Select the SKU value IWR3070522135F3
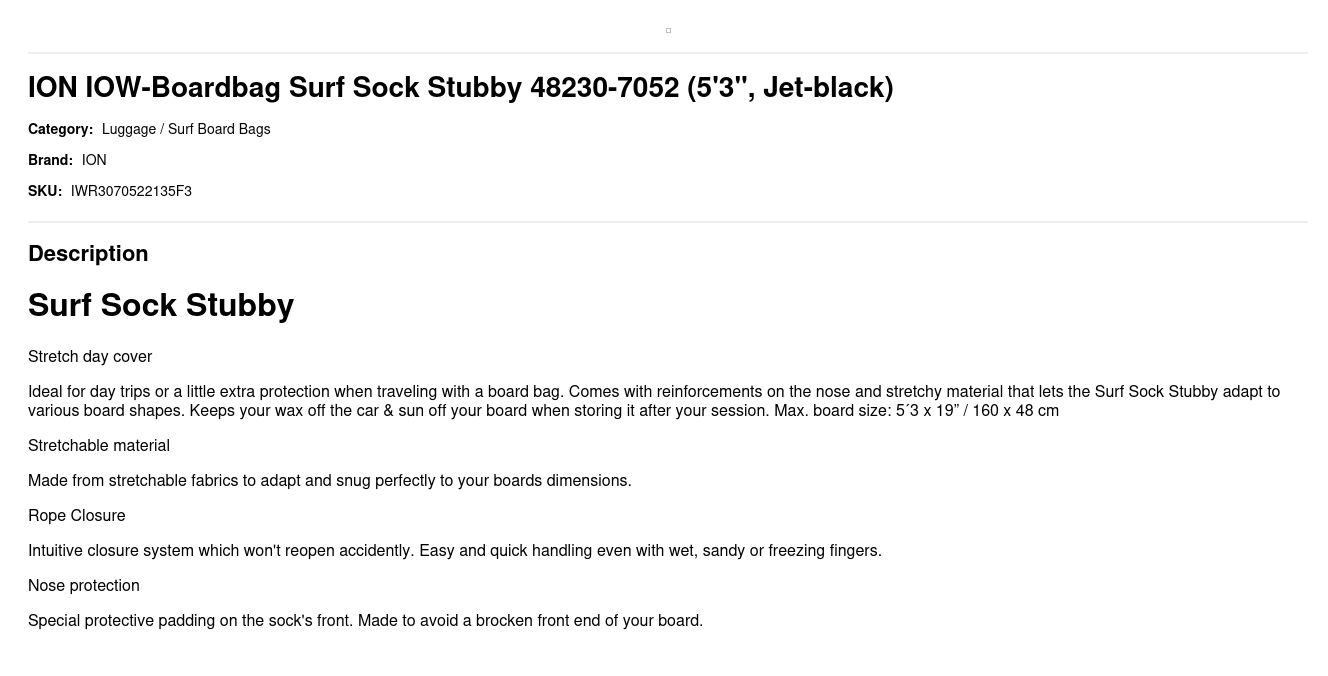Image resolution: width=1328 pixels, height=676 pixels. coord(131,191)
